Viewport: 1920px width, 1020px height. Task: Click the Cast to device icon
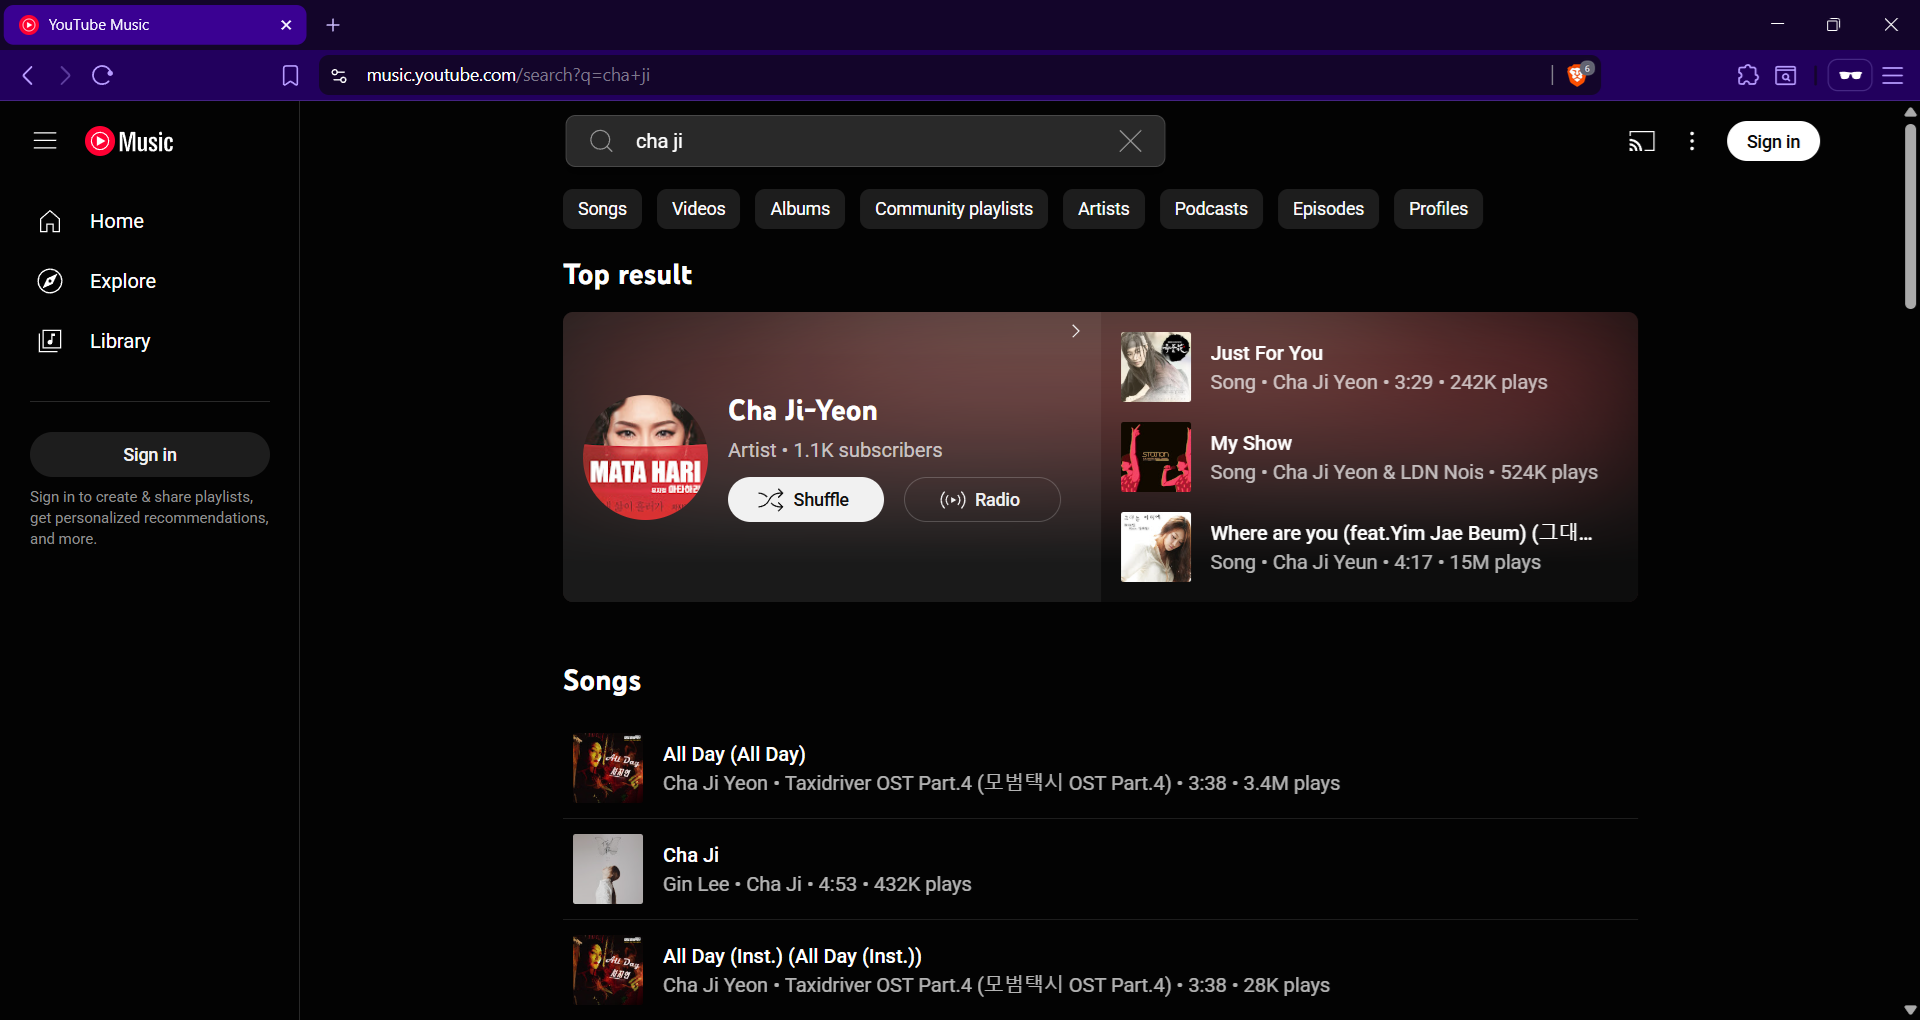tap(1642, 141)
